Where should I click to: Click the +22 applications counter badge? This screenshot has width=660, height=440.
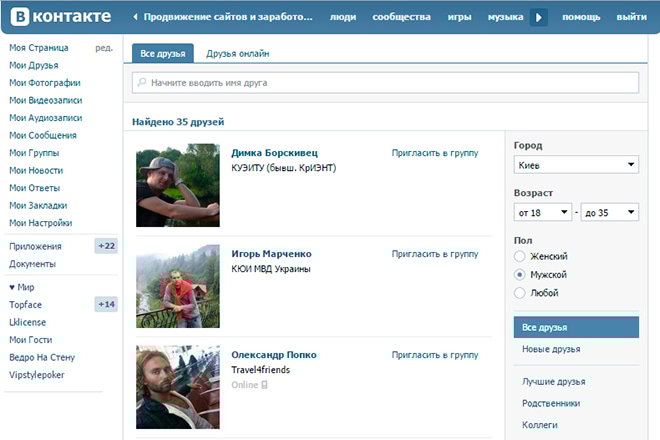pos(106,246)
